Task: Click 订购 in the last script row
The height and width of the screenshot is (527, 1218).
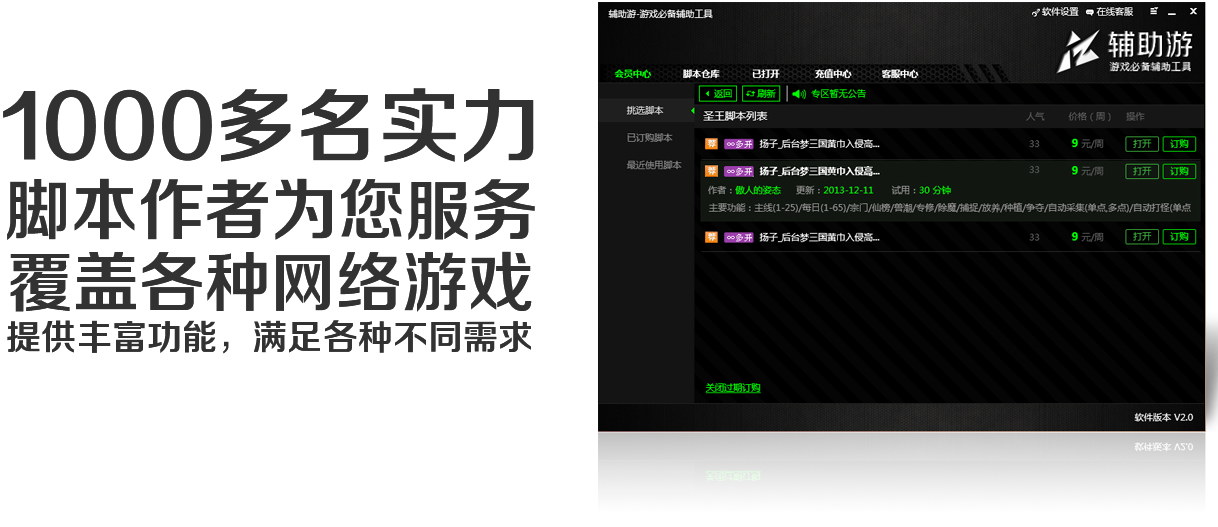Action: 1179,237
